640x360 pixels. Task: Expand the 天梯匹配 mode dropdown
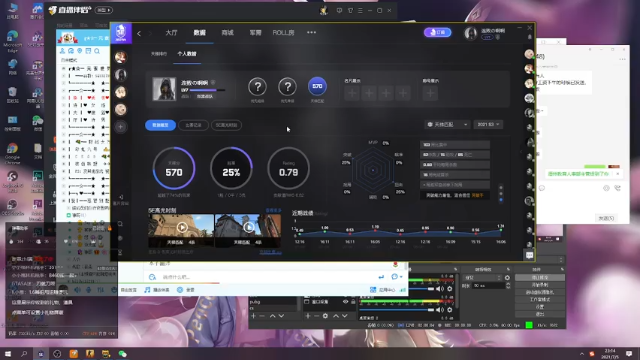pos(447,124)
